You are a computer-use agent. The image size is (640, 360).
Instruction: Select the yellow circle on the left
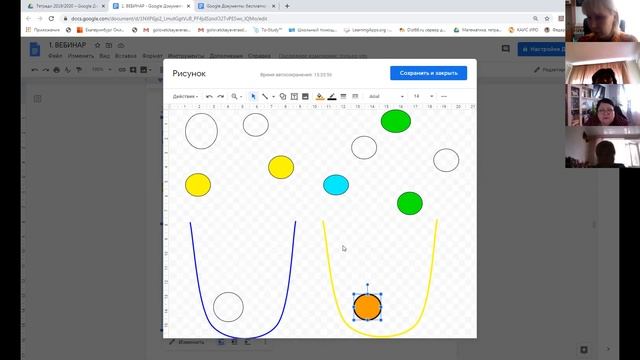[x=198, y=185]
